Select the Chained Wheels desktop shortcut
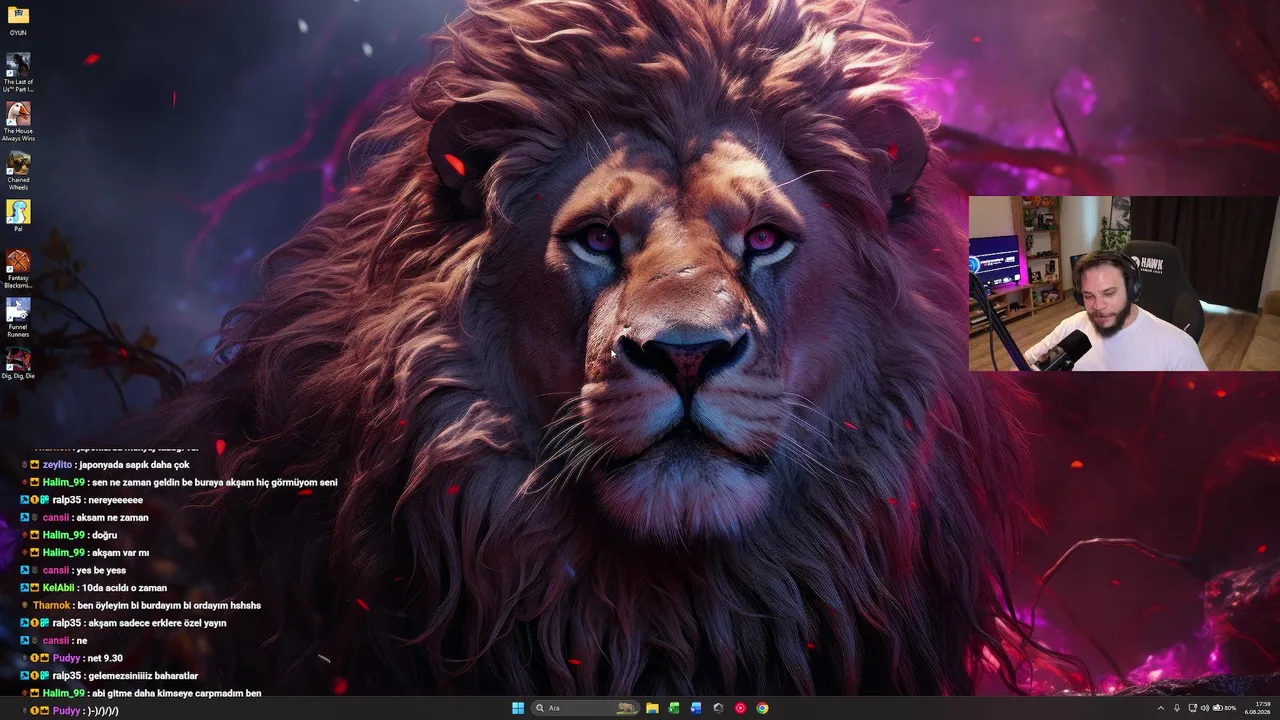 18,170
